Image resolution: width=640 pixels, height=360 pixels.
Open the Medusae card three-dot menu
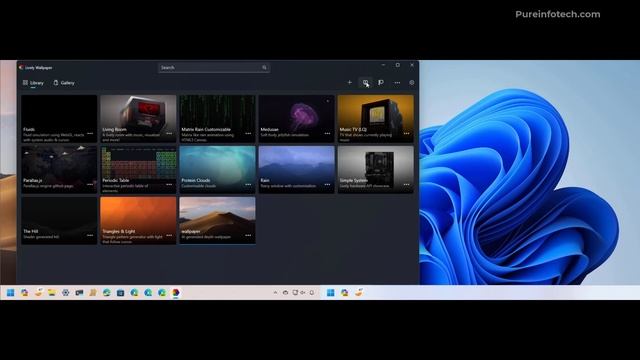coord(327,133)
